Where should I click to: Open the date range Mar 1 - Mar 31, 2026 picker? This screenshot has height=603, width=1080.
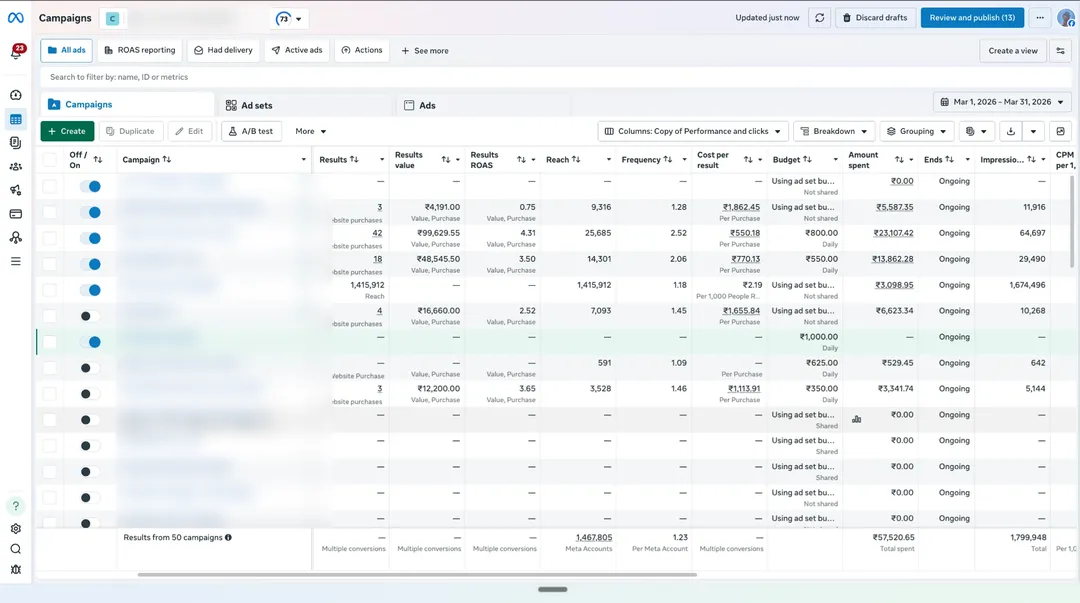pos(1002,102)
